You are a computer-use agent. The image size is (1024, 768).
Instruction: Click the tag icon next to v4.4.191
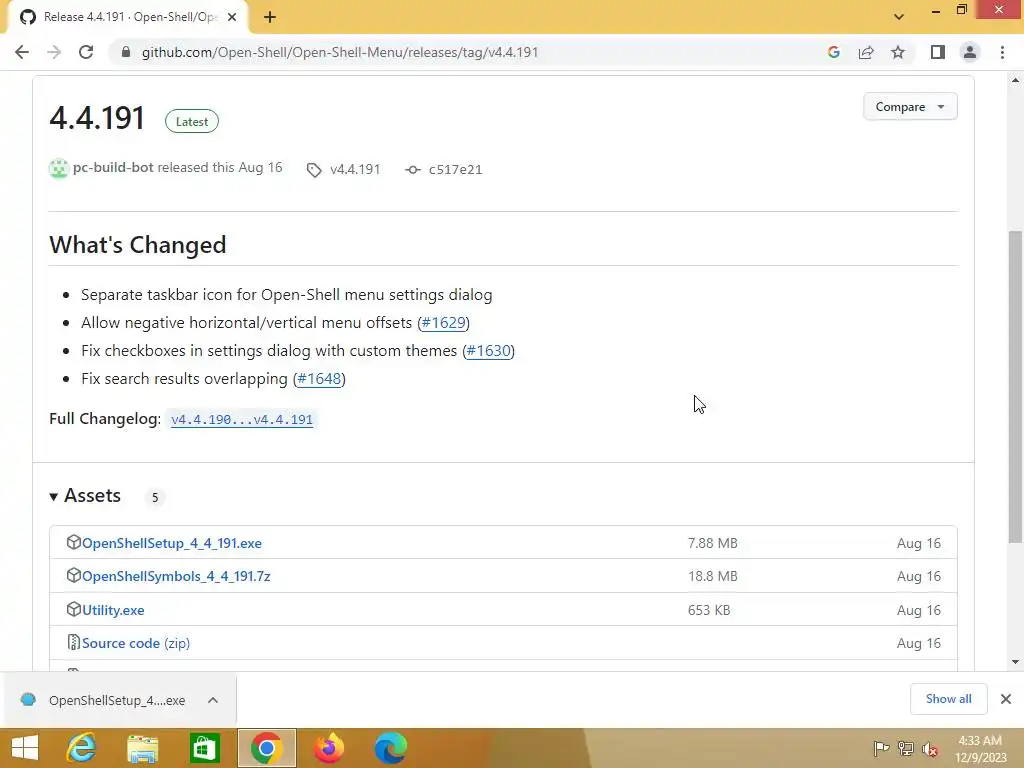click(314, 170)
